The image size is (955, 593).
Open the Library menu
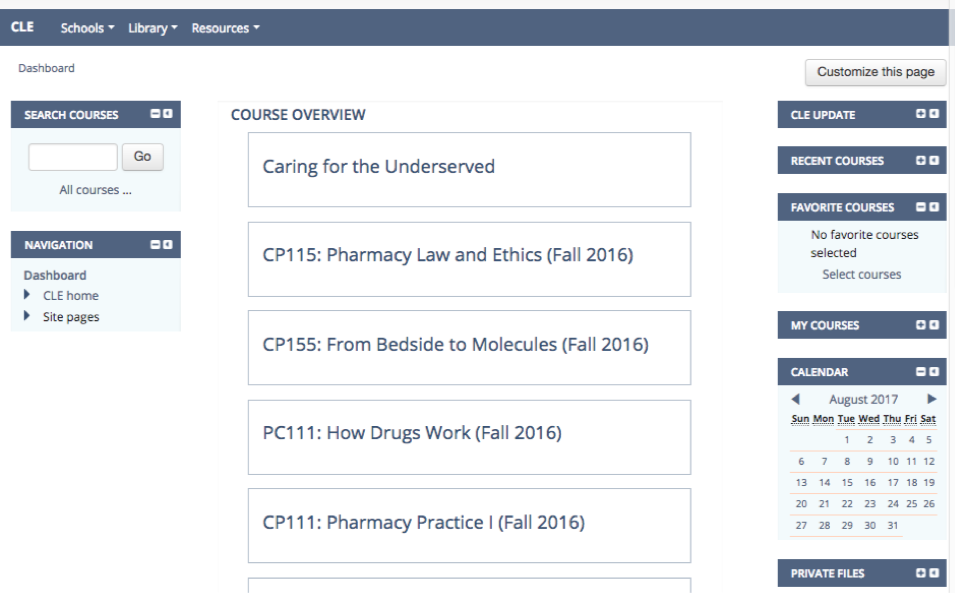click(x=152, y=28)
